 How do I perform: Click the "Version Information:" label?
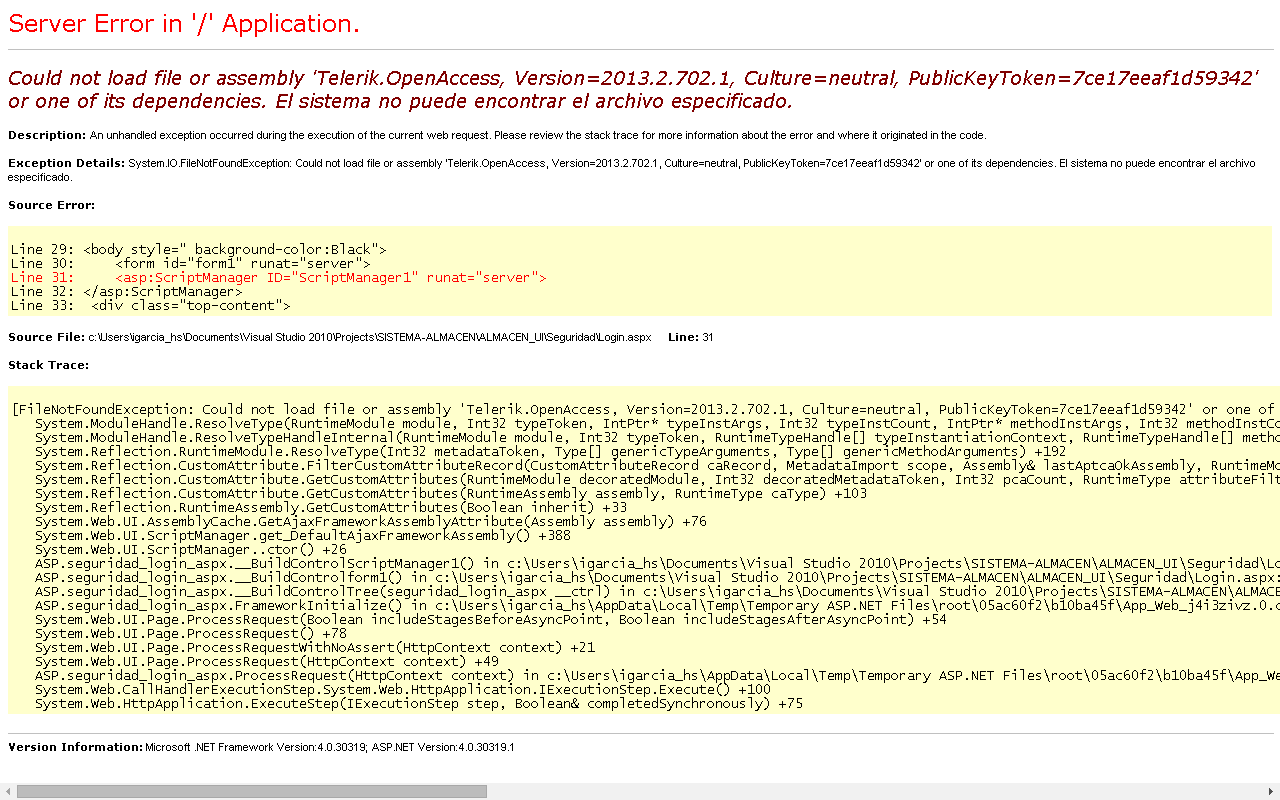point(75,747)
